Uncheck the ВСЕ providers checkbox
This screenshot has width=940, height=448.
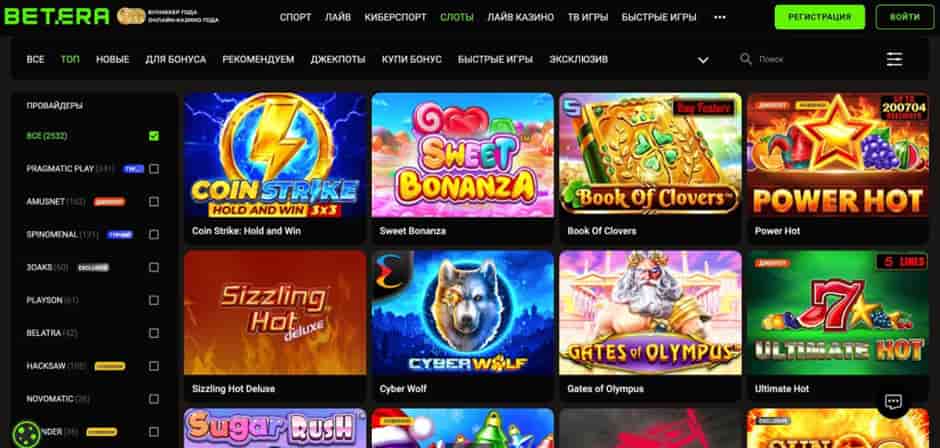click(154, 136)
